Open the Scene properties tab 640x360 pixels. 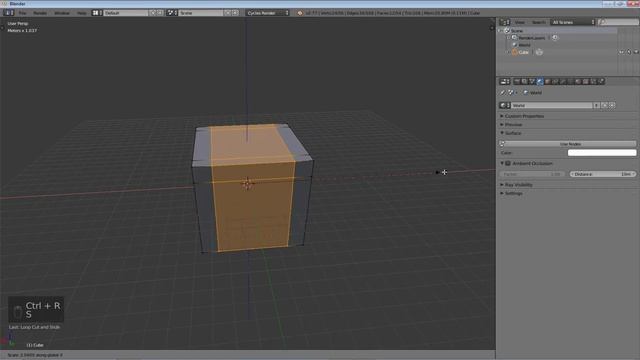click(x=532, y=82)
